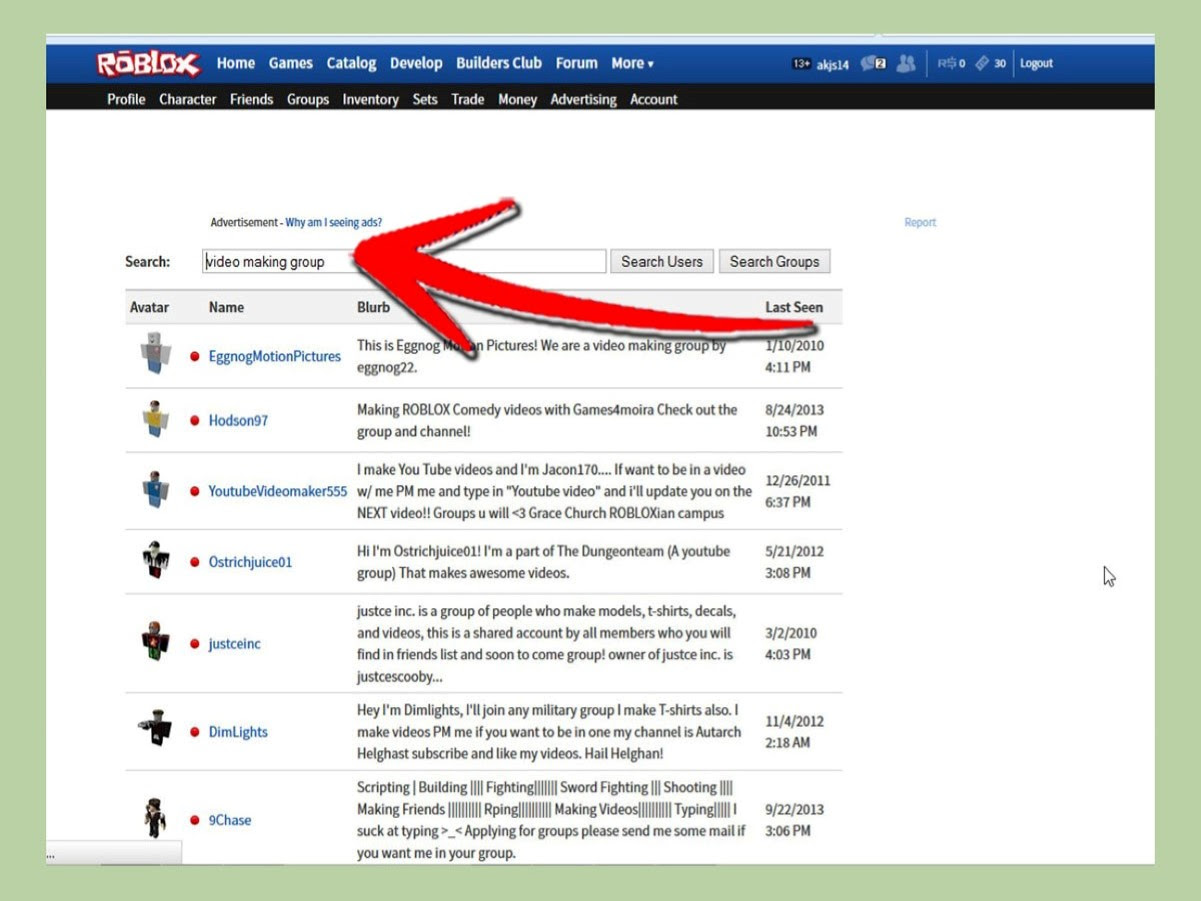Image resolution: width=1201 pixels, height=901 pixels.
Task: Open Character in the sub navigation
Action: [x=188, y=99]
